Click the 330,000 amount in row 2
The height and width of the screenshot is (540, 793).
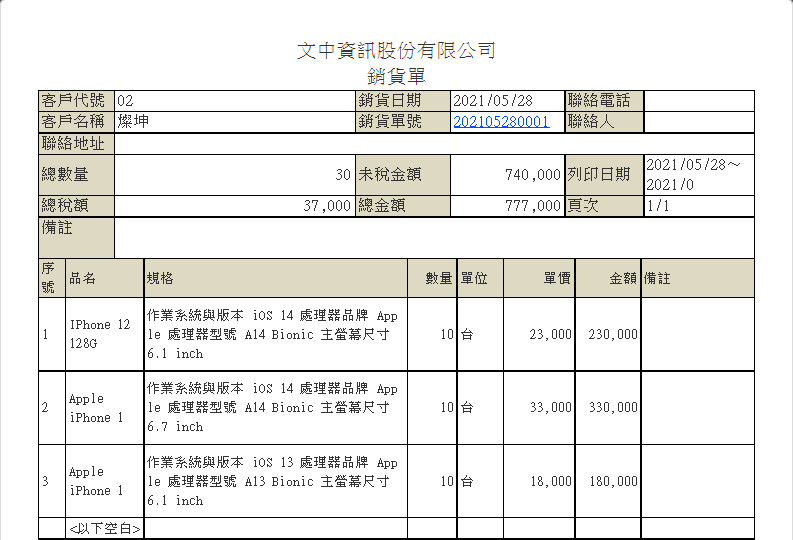click(609, 408)
